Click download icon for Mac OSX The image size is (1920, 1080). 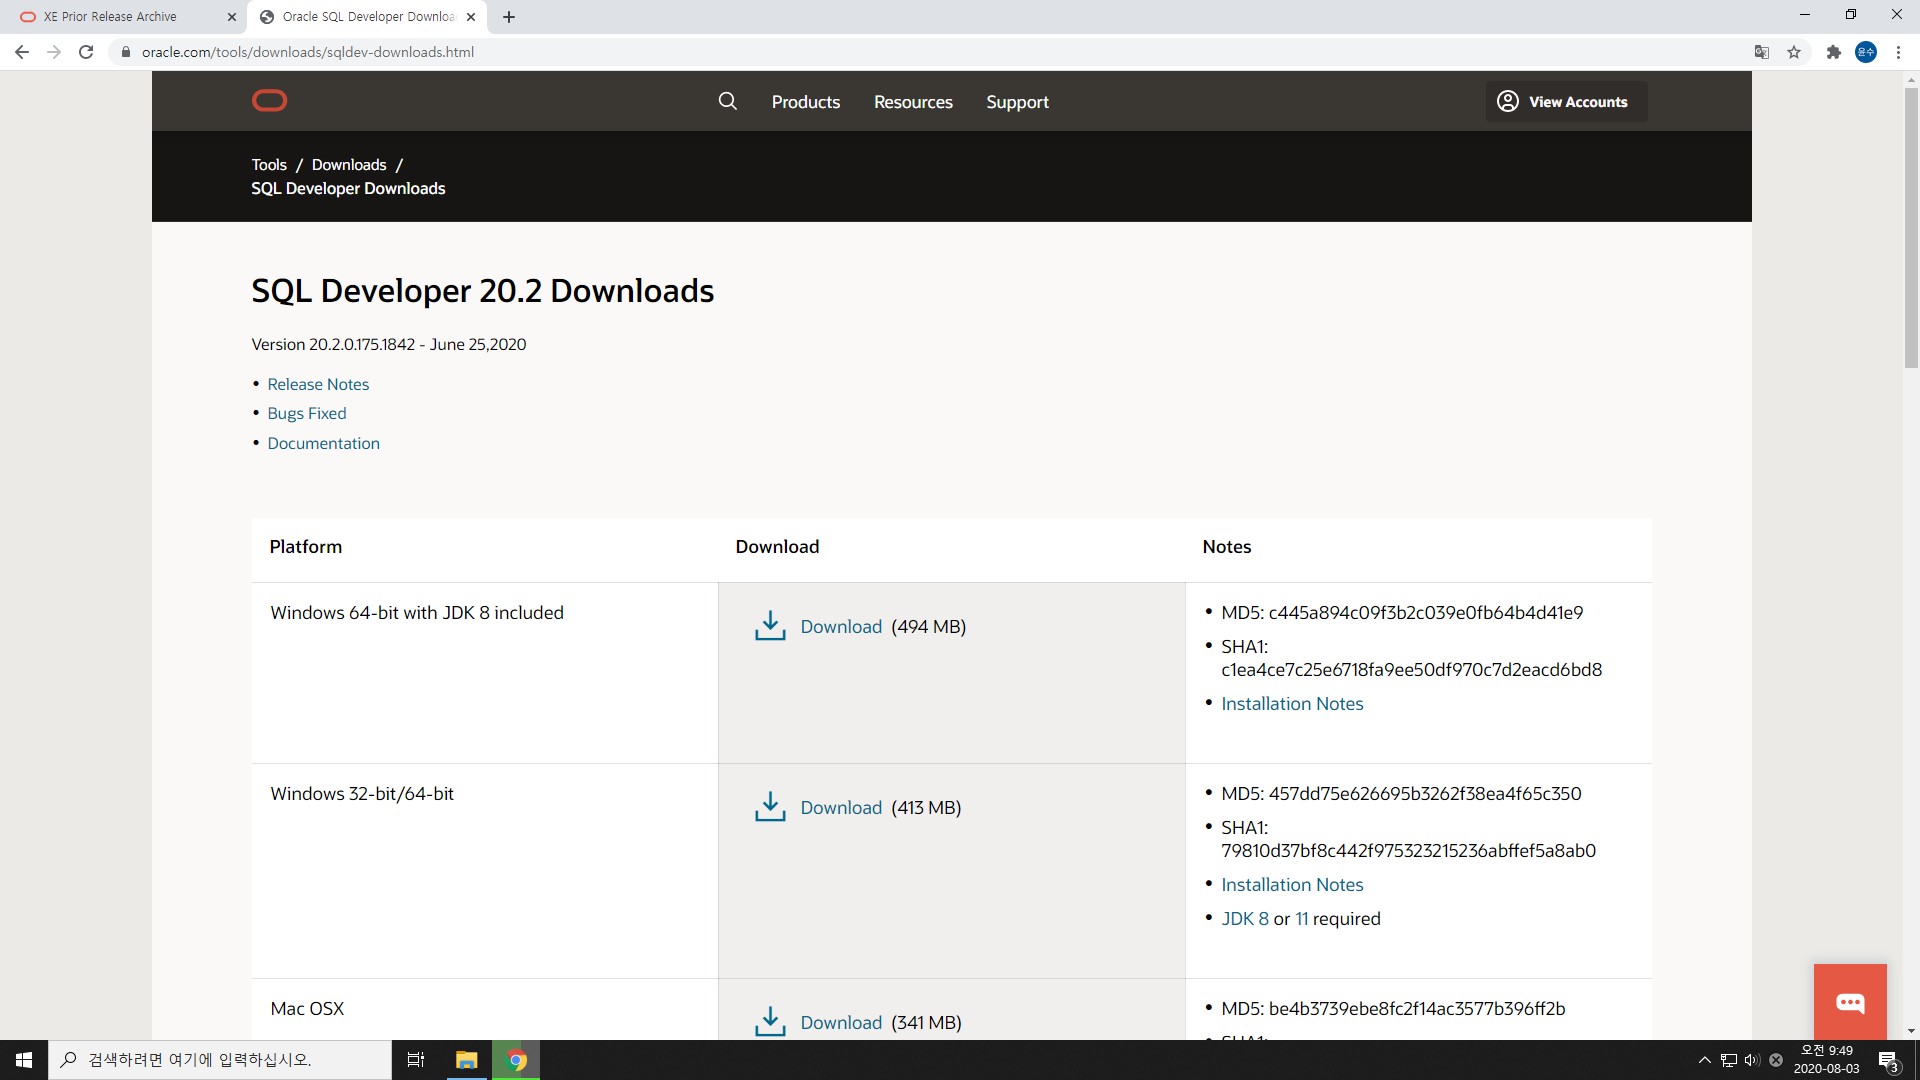[770, 1021]
